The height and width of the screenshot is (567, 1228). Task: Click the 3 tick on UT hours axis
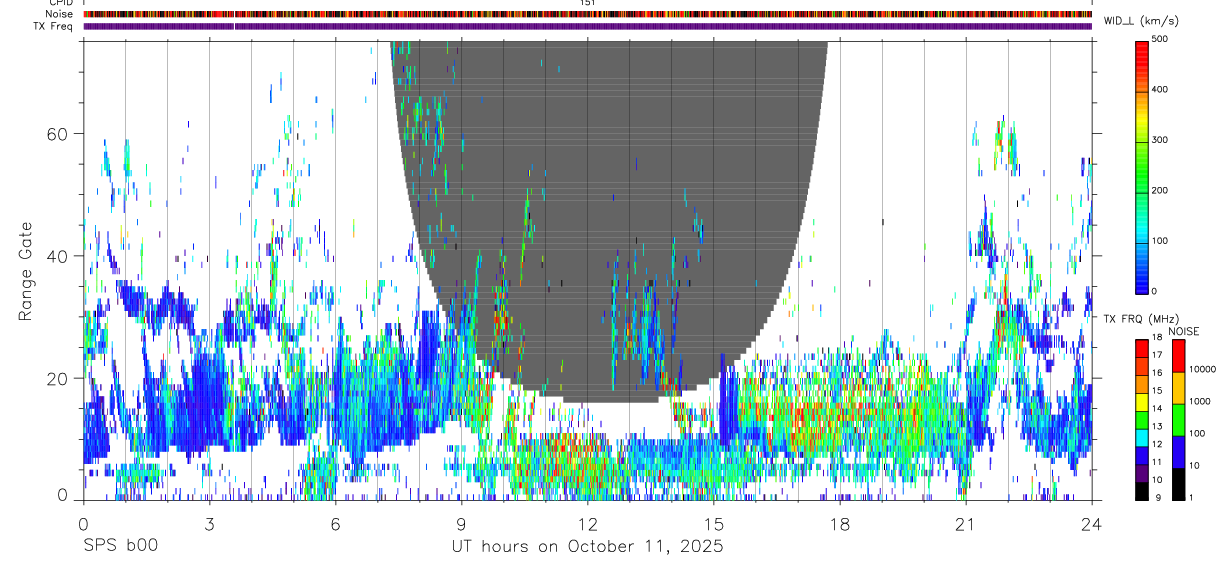coord(209,523)
